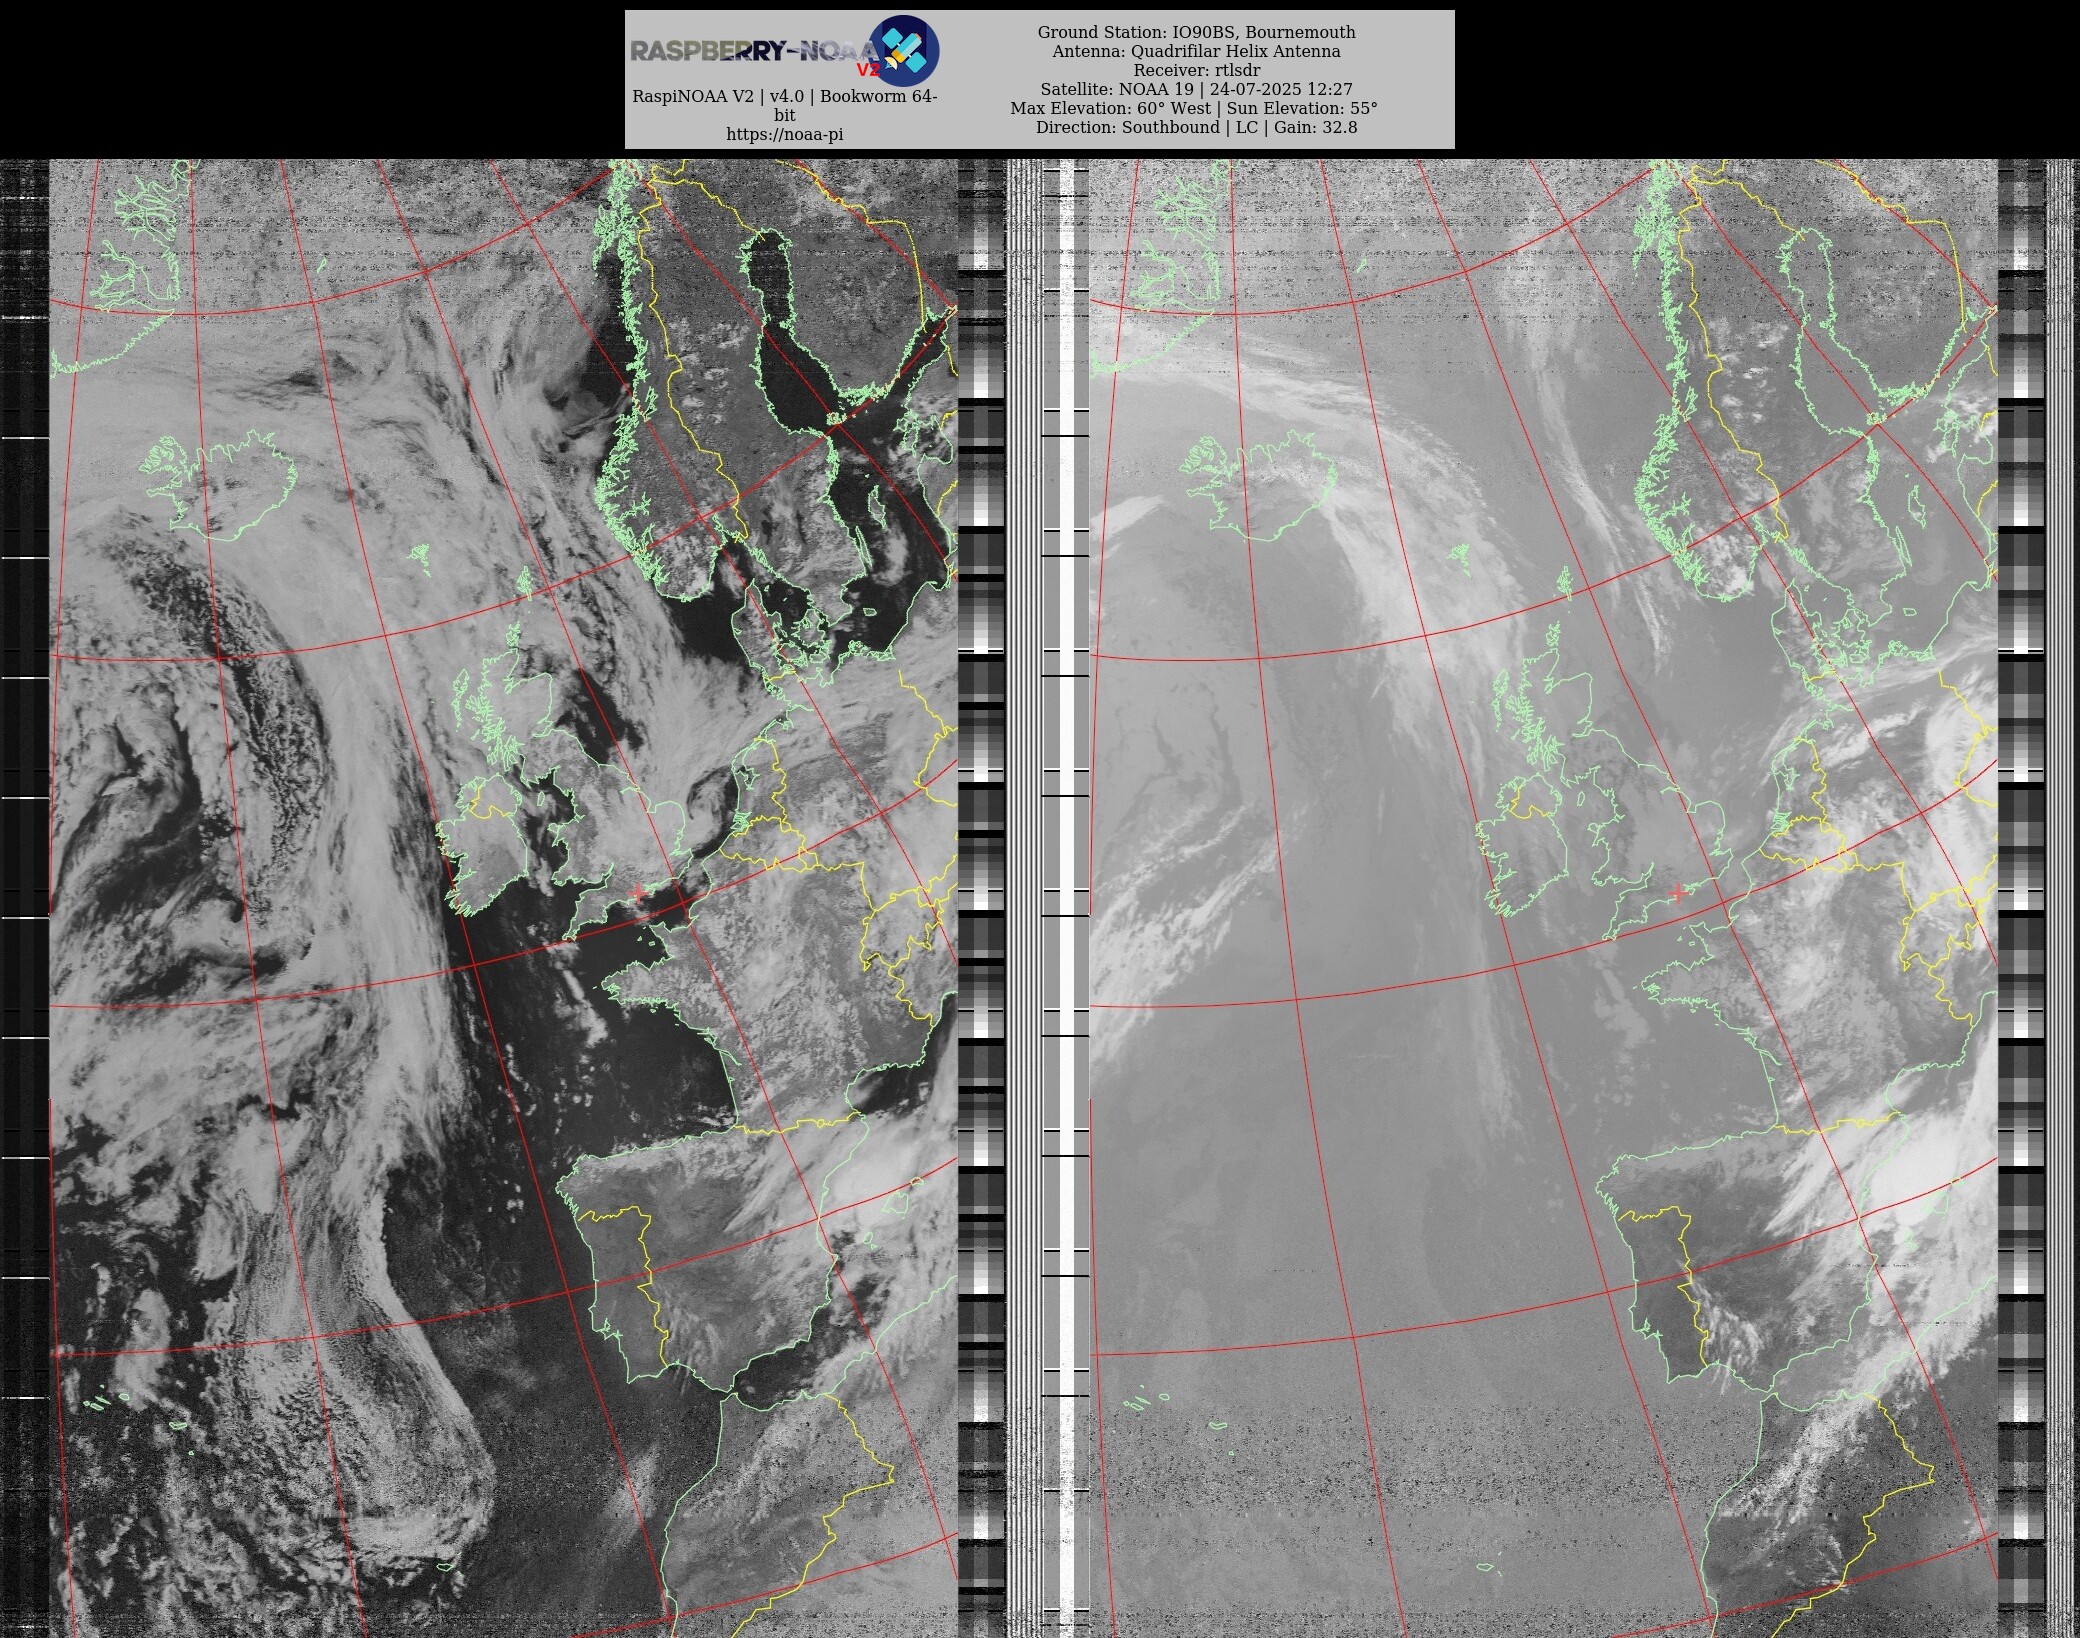Click the red ground station cross in the right infrared image

point(1678,891)
